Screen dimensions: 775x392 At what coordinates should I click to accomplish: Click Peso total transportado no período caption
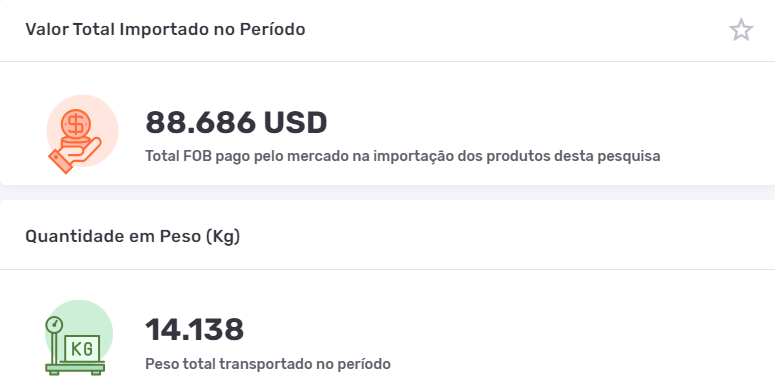point(268,364)
